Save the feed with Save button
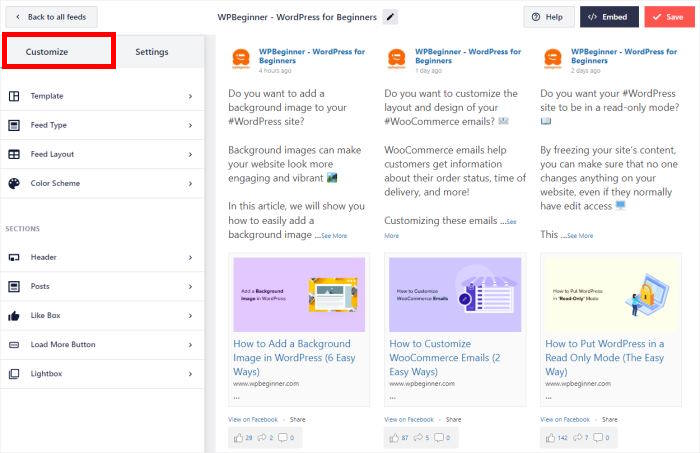Viewport: 700px width, 453px height. click(x=669, y=17)
